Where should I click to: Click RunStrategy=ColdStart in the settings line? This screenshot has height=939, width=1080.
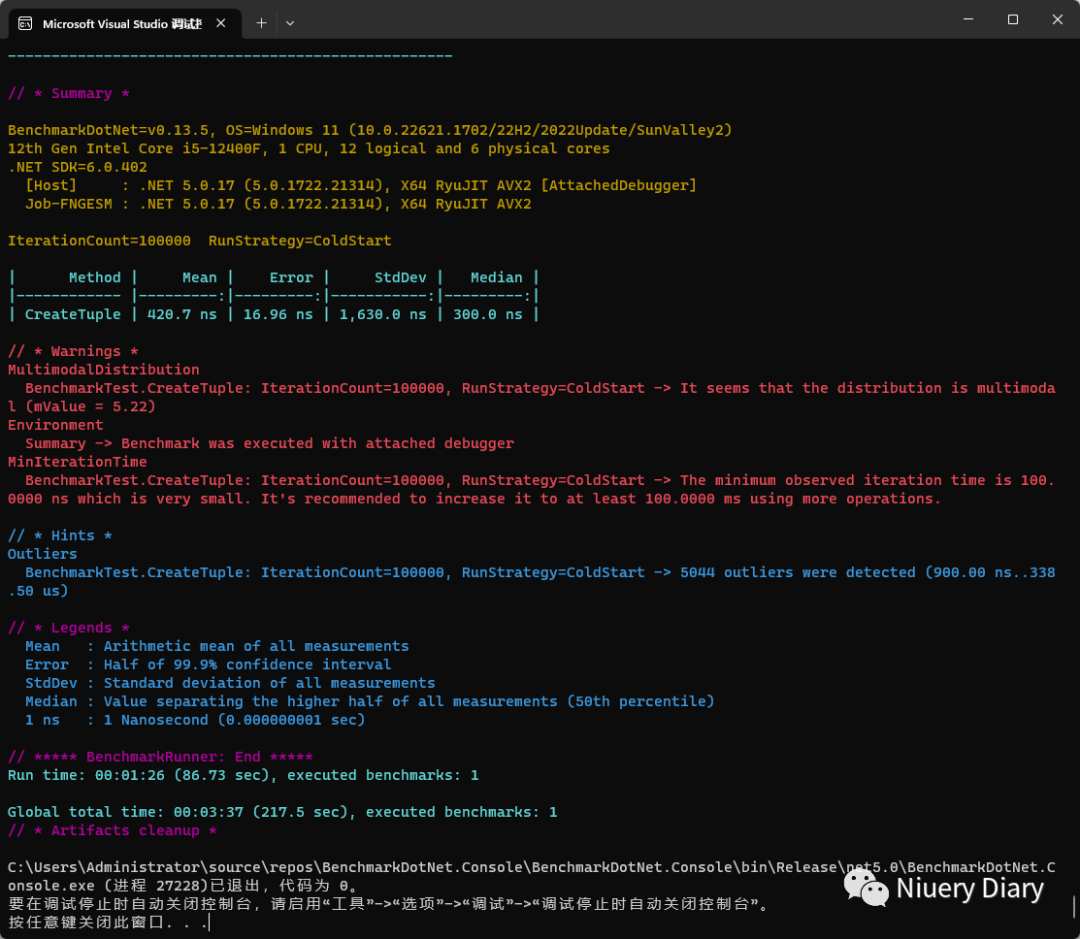(300, 240)
